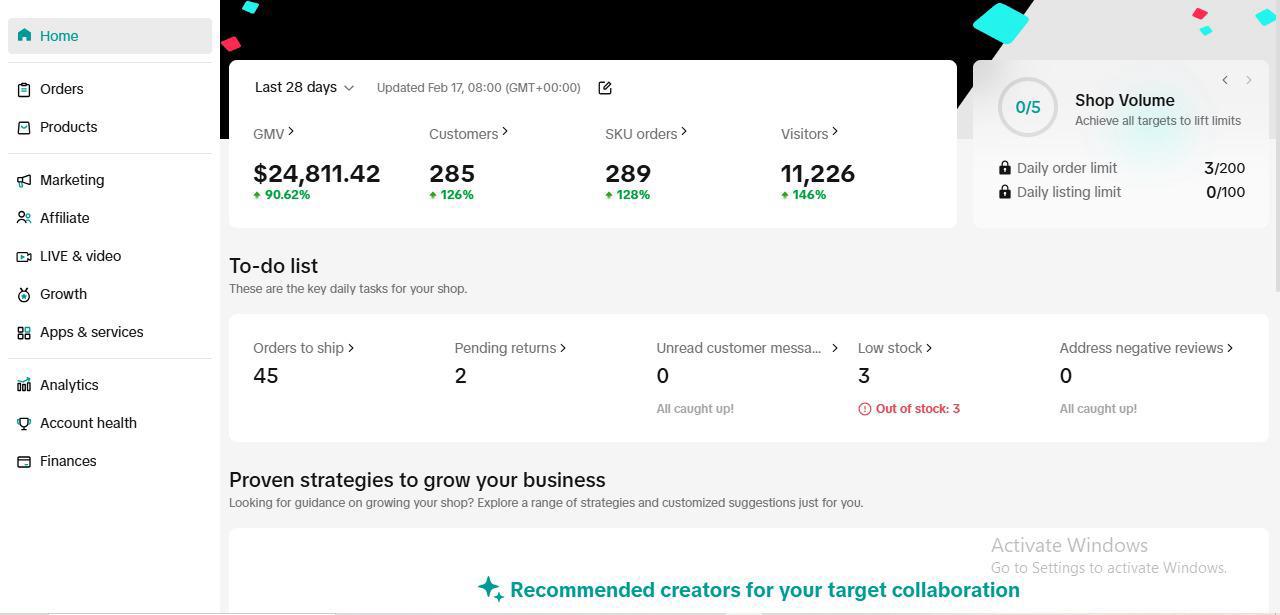Click the edit metrics pencil icon

coord(605,88)
